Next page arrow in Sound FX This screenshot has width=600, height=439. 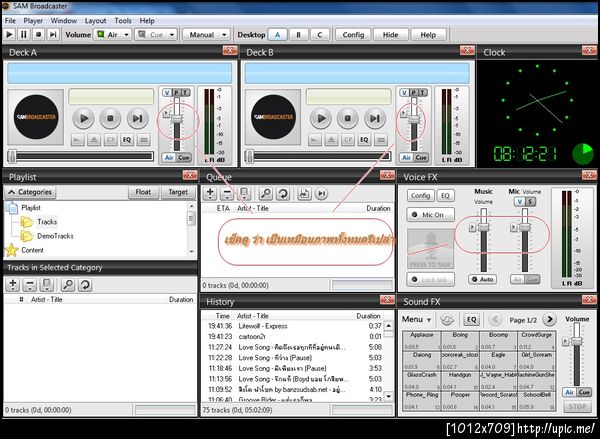550,319
